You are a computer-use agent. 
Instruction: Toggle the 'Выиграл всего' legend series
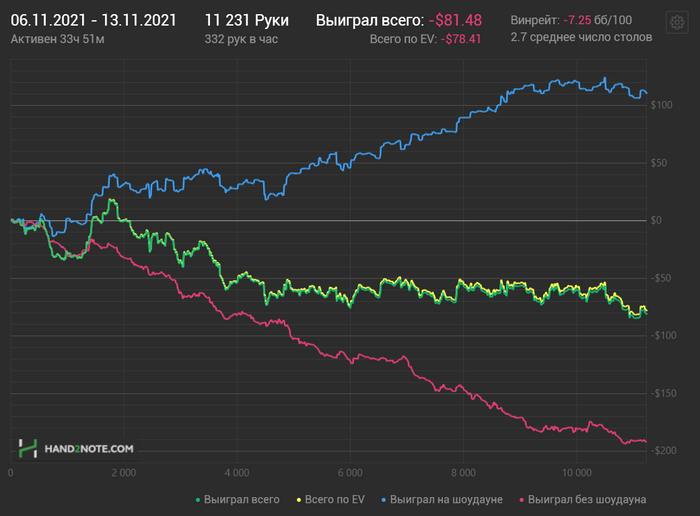tap(238, 499)
